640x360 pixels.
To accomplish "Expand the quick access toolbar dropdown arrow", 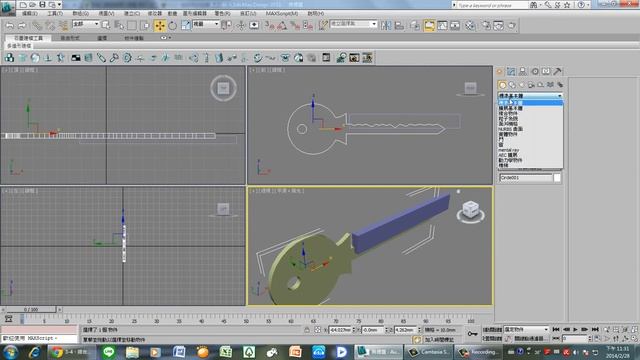I will (60, 5).
